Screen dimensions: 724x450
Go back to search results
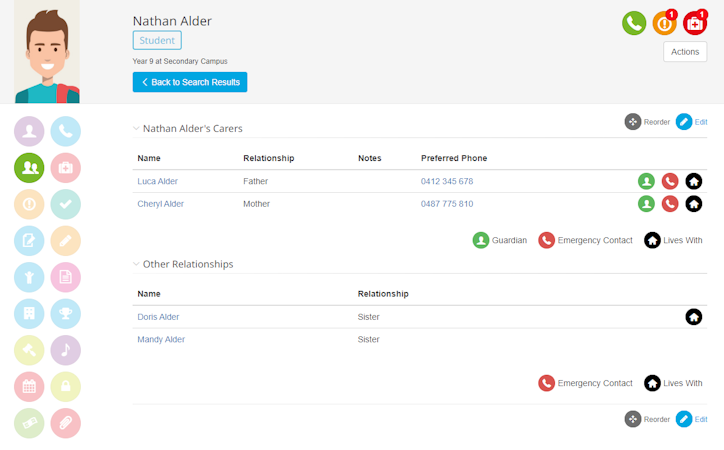[190, 82]
